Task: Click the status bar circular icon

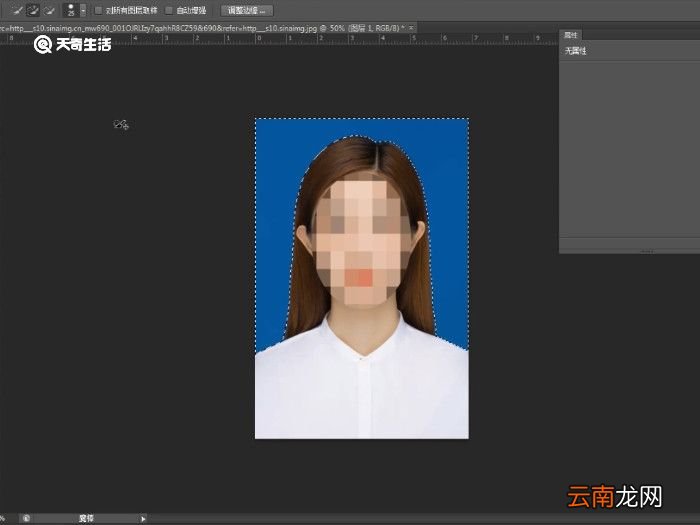Action: point(26,518)
